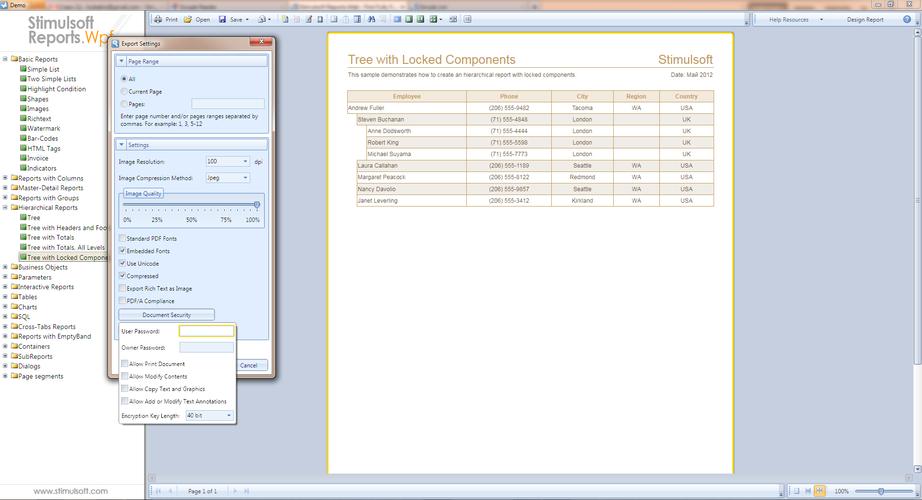Click the green icon beside Simple List
922x500 pixels.
[x=24, y=69]
